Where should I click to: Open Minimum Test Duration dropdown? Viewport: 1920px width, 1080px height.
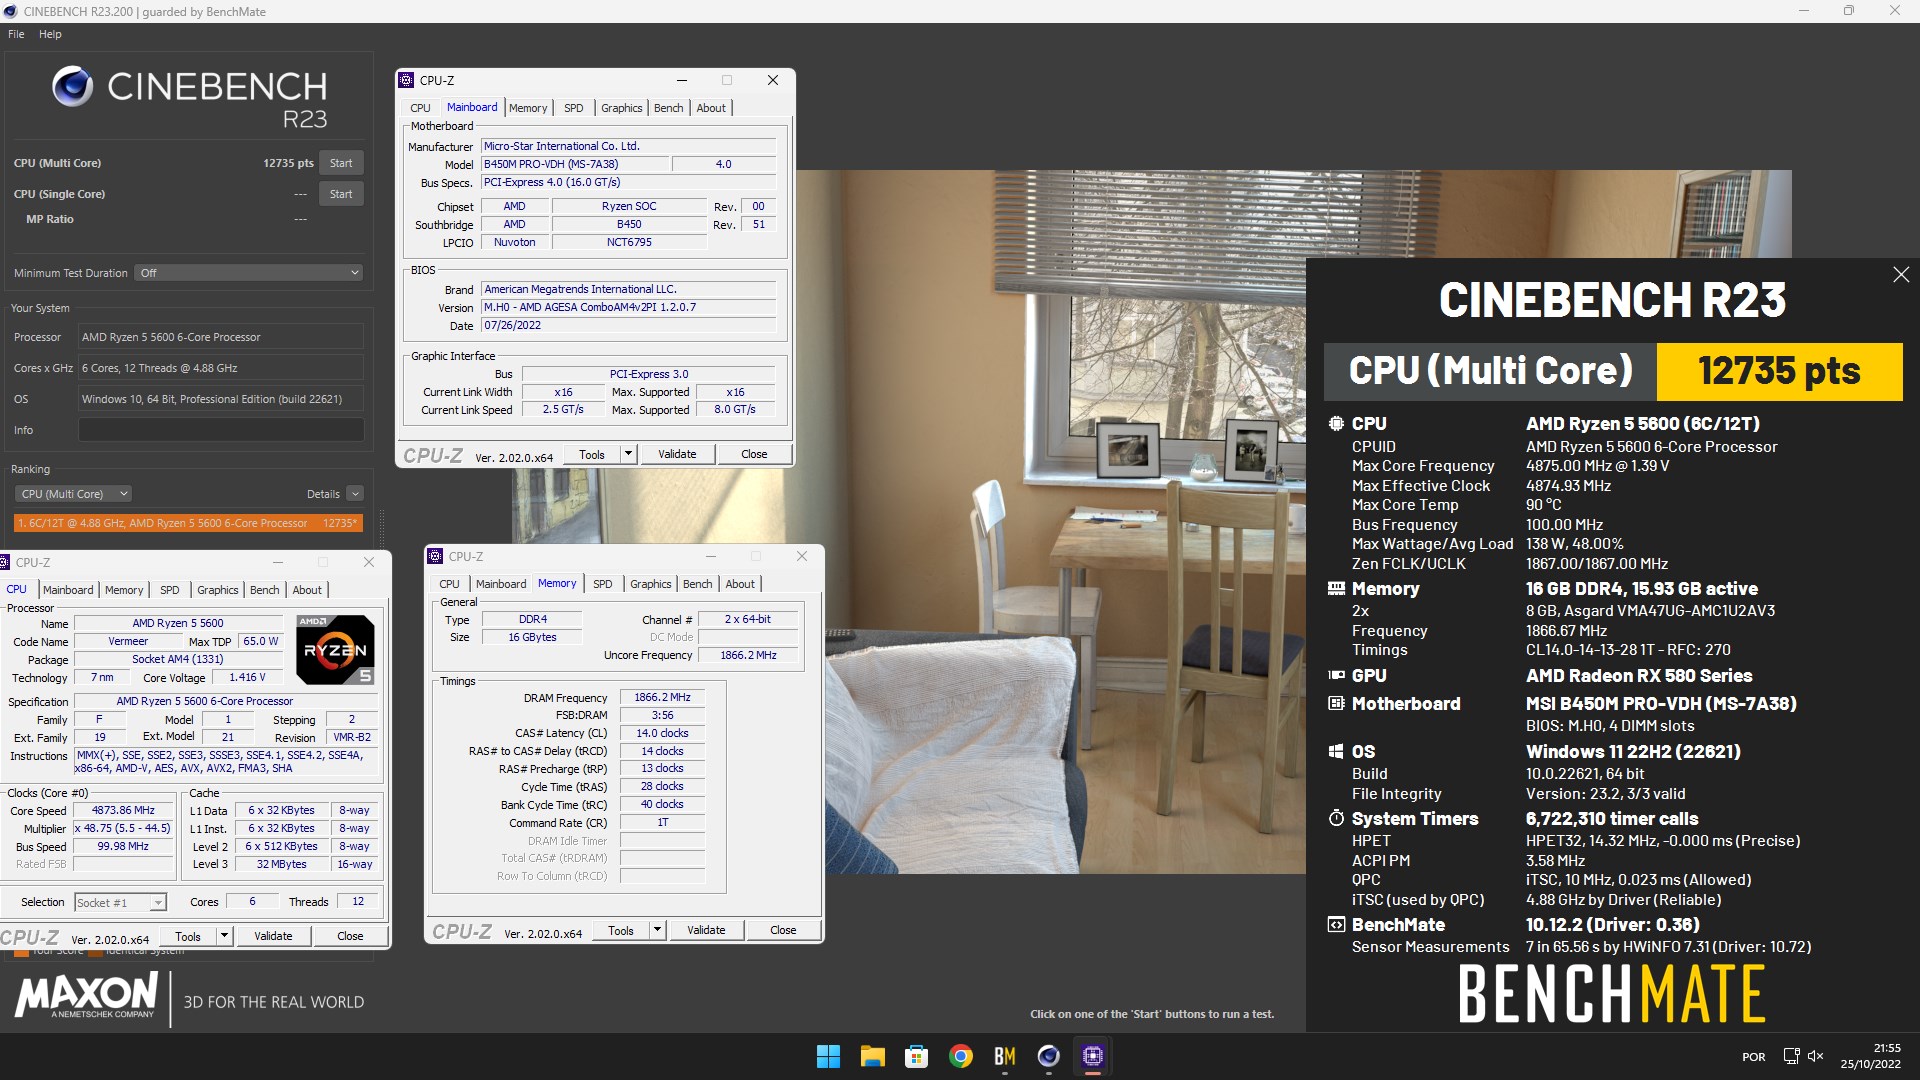pos(249,273)
